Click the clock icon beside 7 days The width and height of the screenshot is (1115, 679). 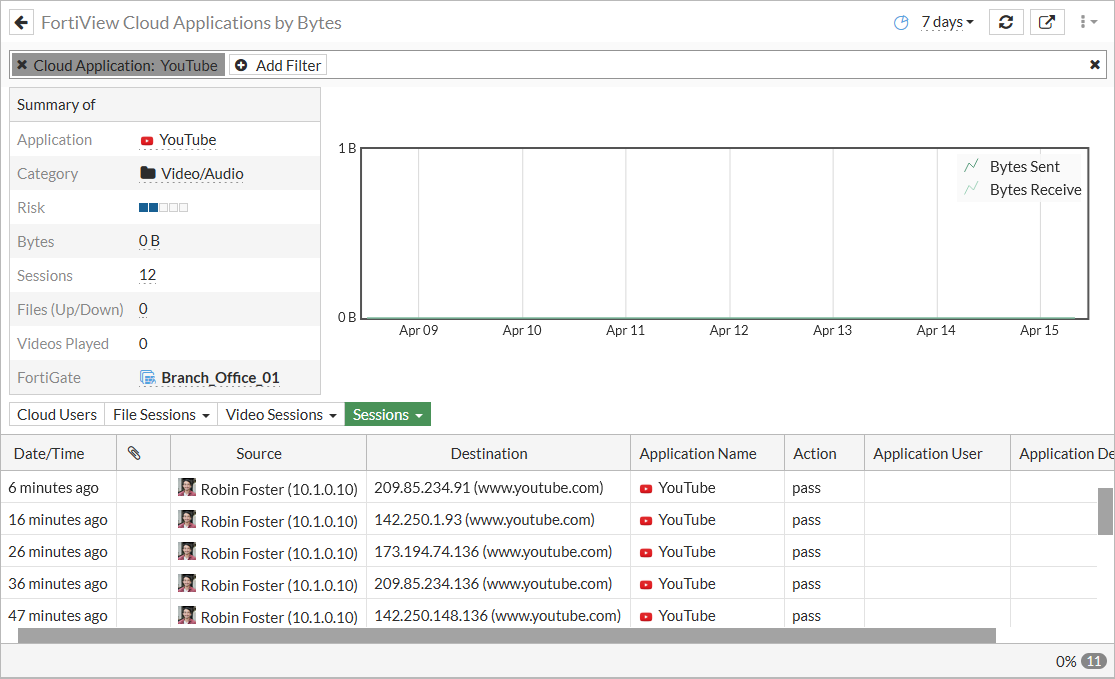(x=901, y=22)
